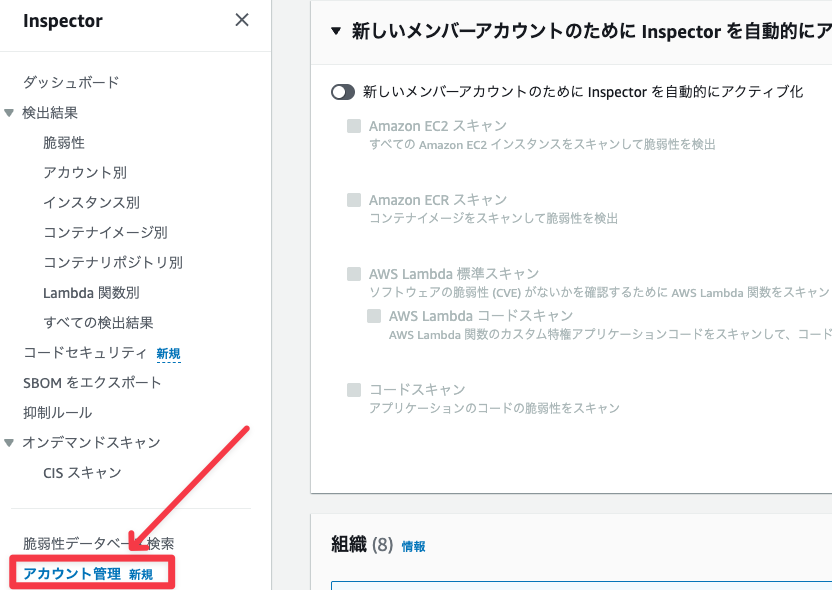This screenshot has height=590, width=832.
Task: Click the 情報 link beside 組織
Action: pos(413,546)
